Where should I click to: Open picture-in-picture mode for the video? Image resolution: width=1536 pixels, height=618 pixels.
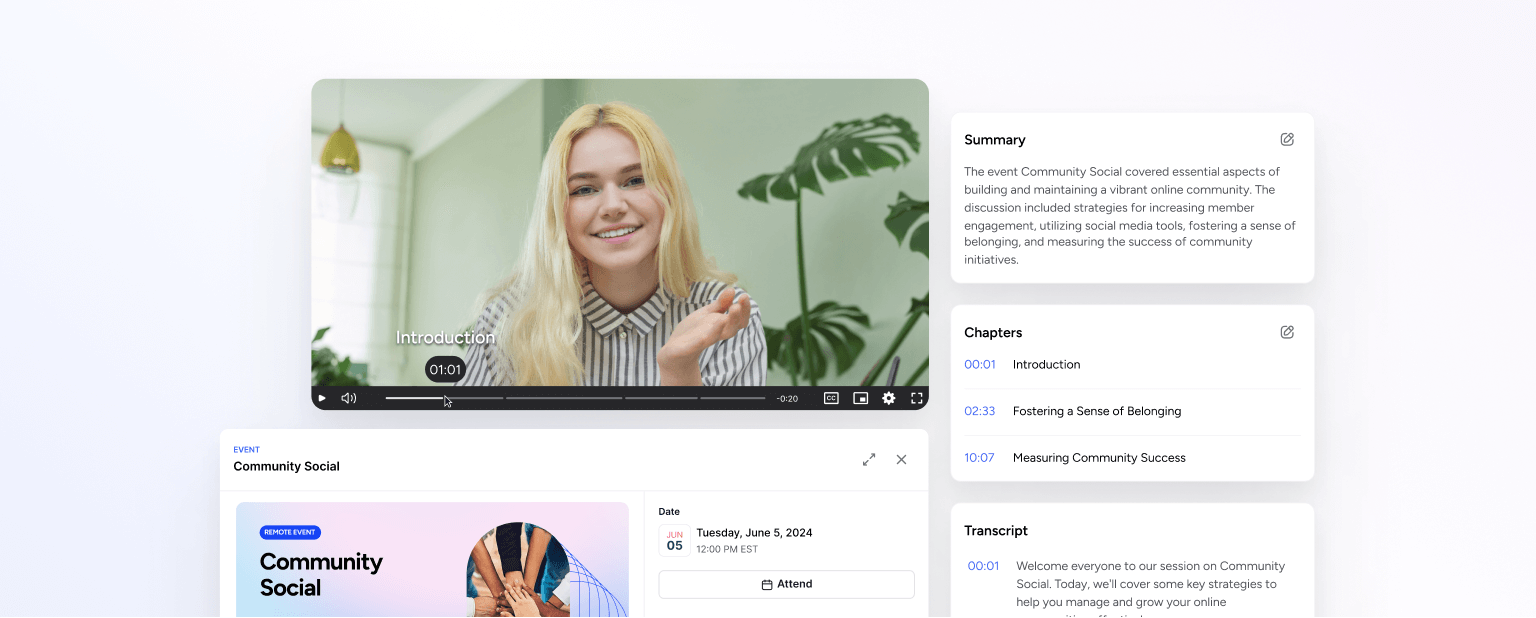coord(860,398)
